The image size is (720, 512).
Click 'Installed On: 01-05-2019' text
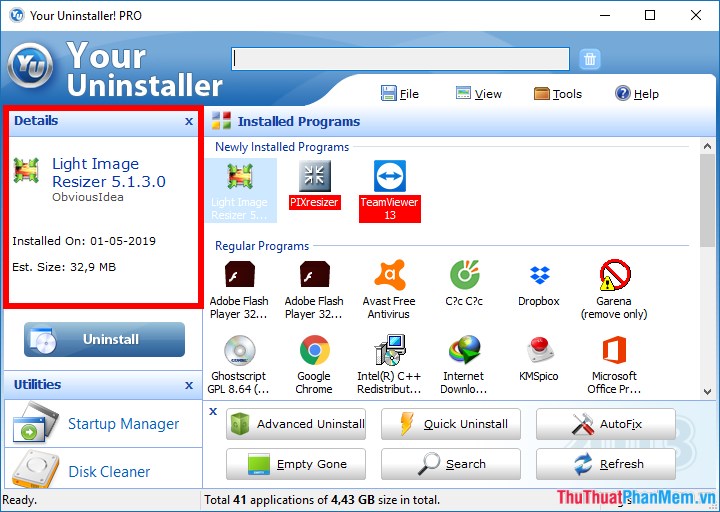pyautogui.click(x=84, y=241)
